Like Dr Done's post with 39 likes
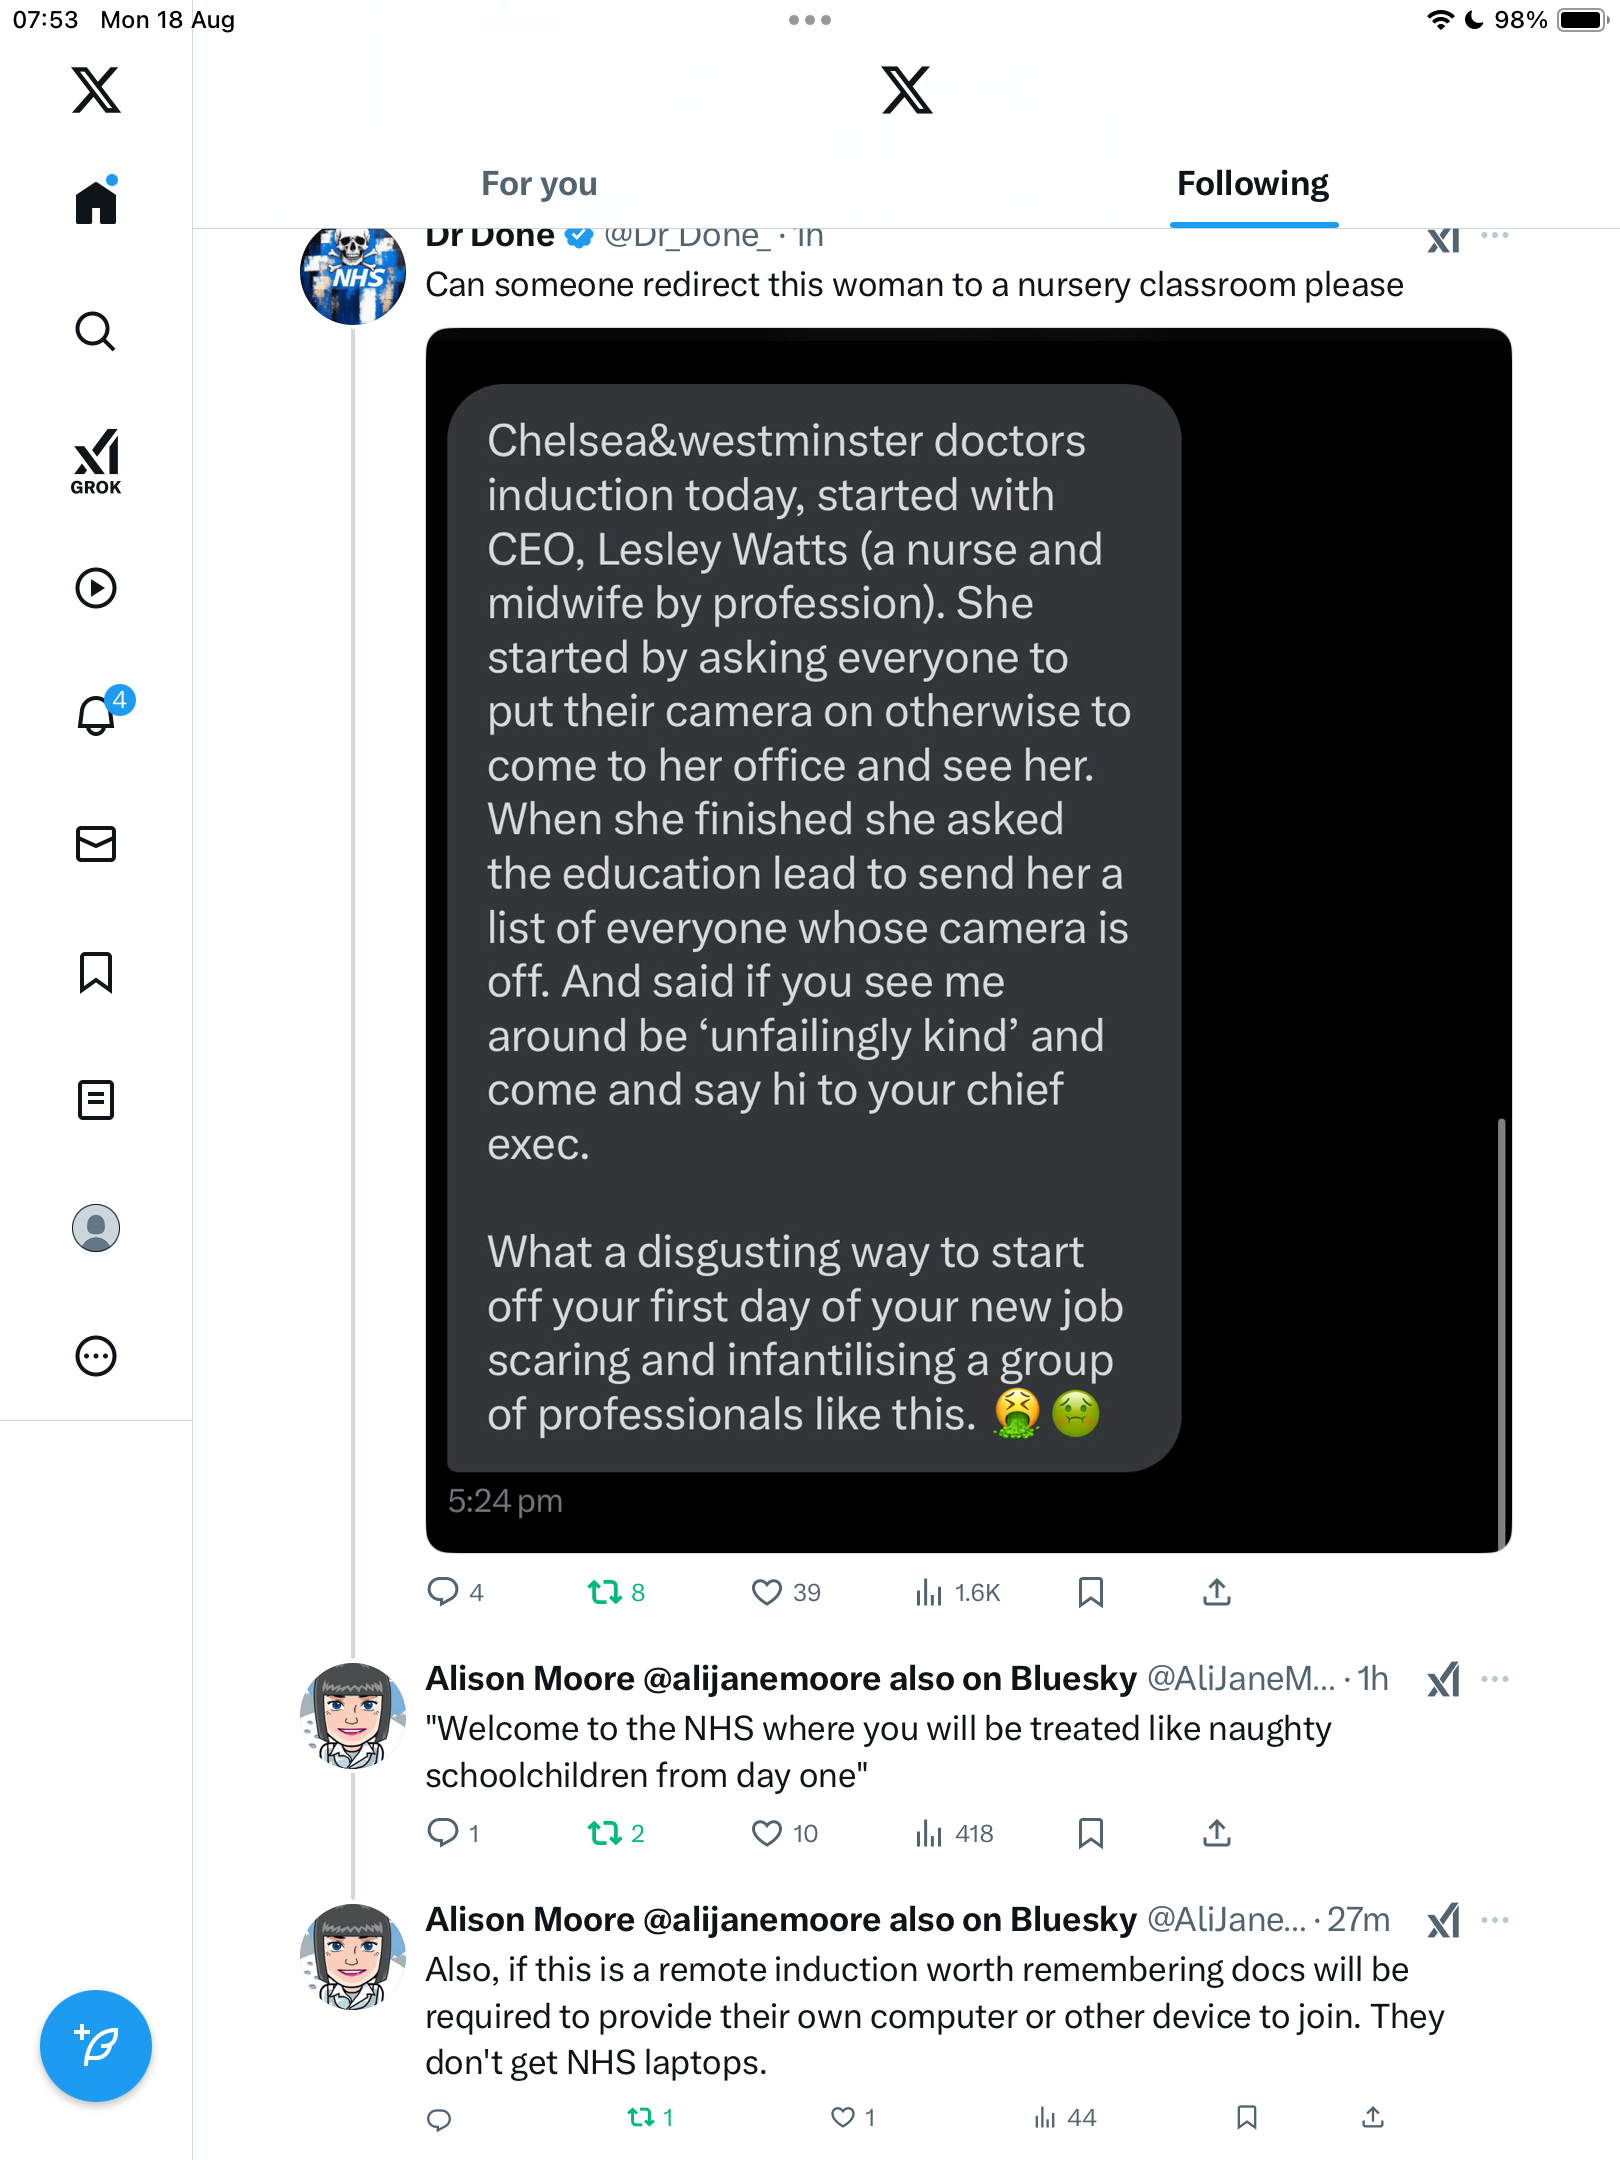The width and height of the screenshot is (1620, 2160). pyautogui.click(x=767, y=1592)
